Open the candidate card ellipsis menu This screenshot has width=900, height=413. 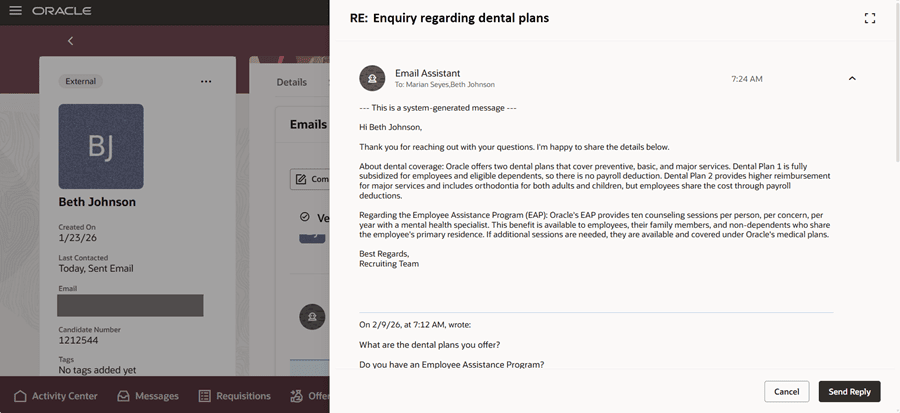[x=206, y=81]
